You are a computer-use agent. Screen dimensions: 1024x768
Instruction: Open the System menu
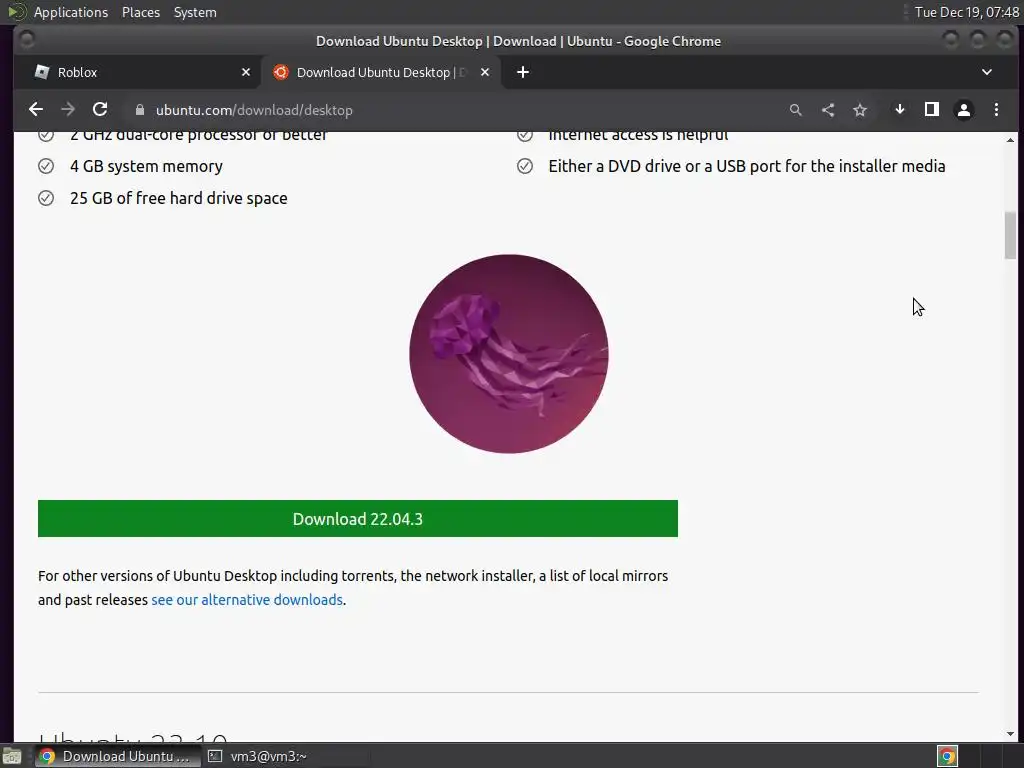coord(195,12)
